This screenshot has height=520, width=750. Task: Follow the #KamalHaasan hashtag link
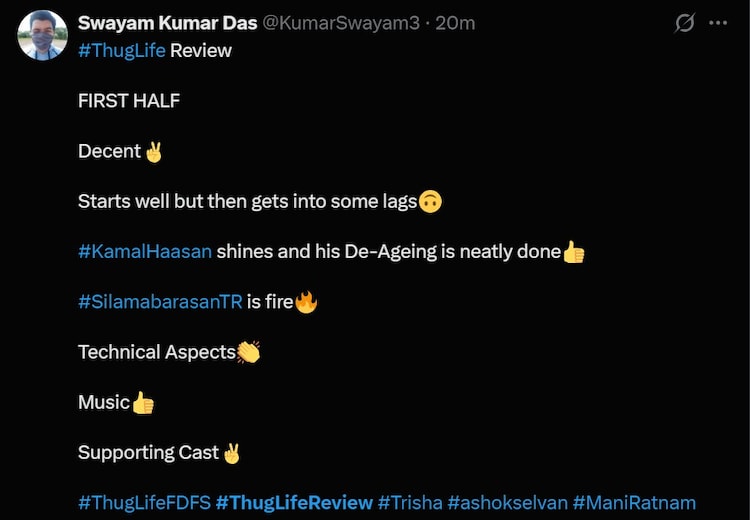tap(145, 251)
